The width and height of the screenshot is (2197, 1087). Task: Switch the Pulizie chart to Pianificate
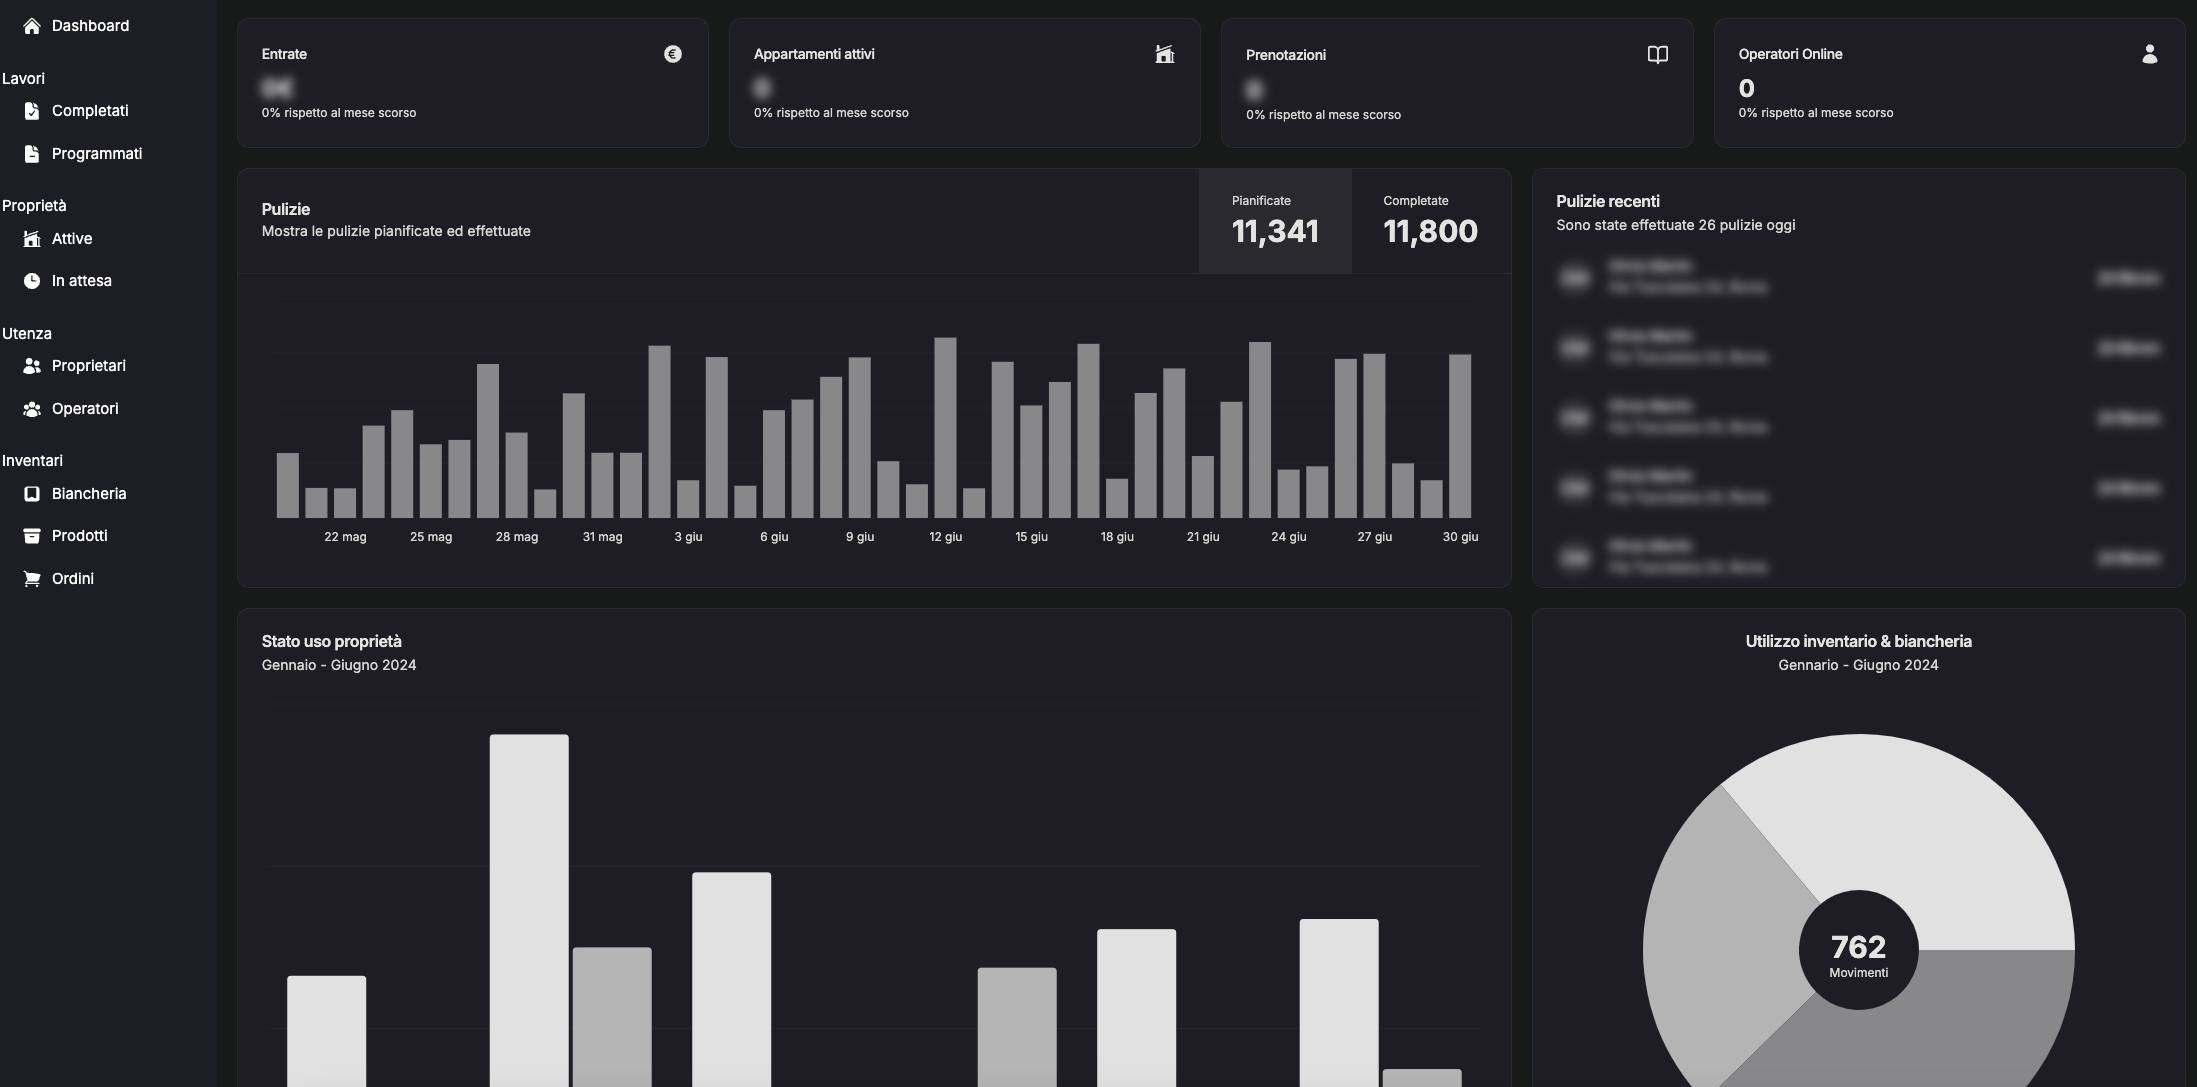[x=1275, y=221]
